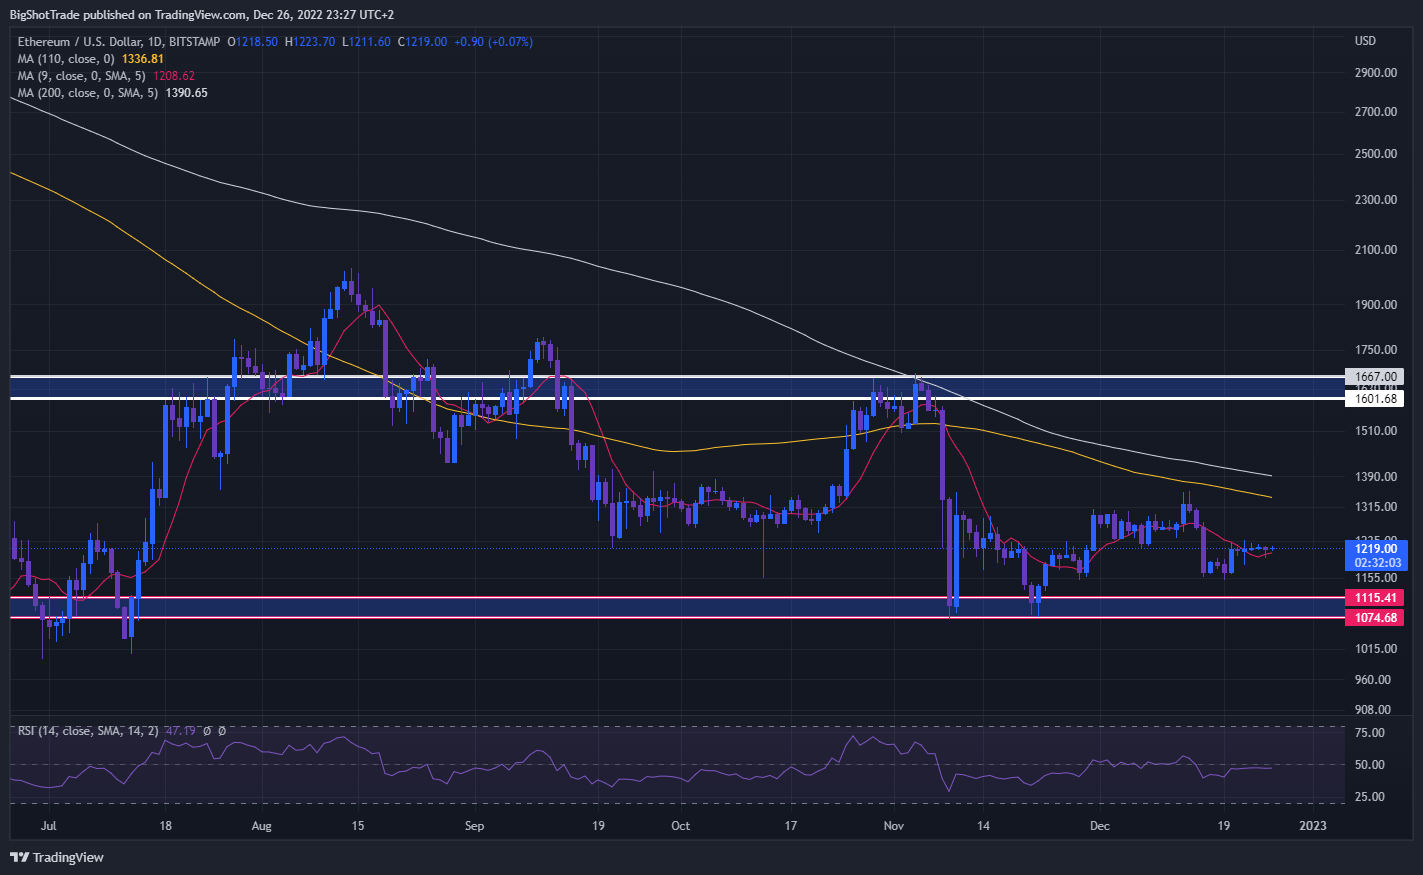Click the high price H1223.70
Image resolution: width=1423 pixels, height=875 pixels.
click(x=310, y=42)
